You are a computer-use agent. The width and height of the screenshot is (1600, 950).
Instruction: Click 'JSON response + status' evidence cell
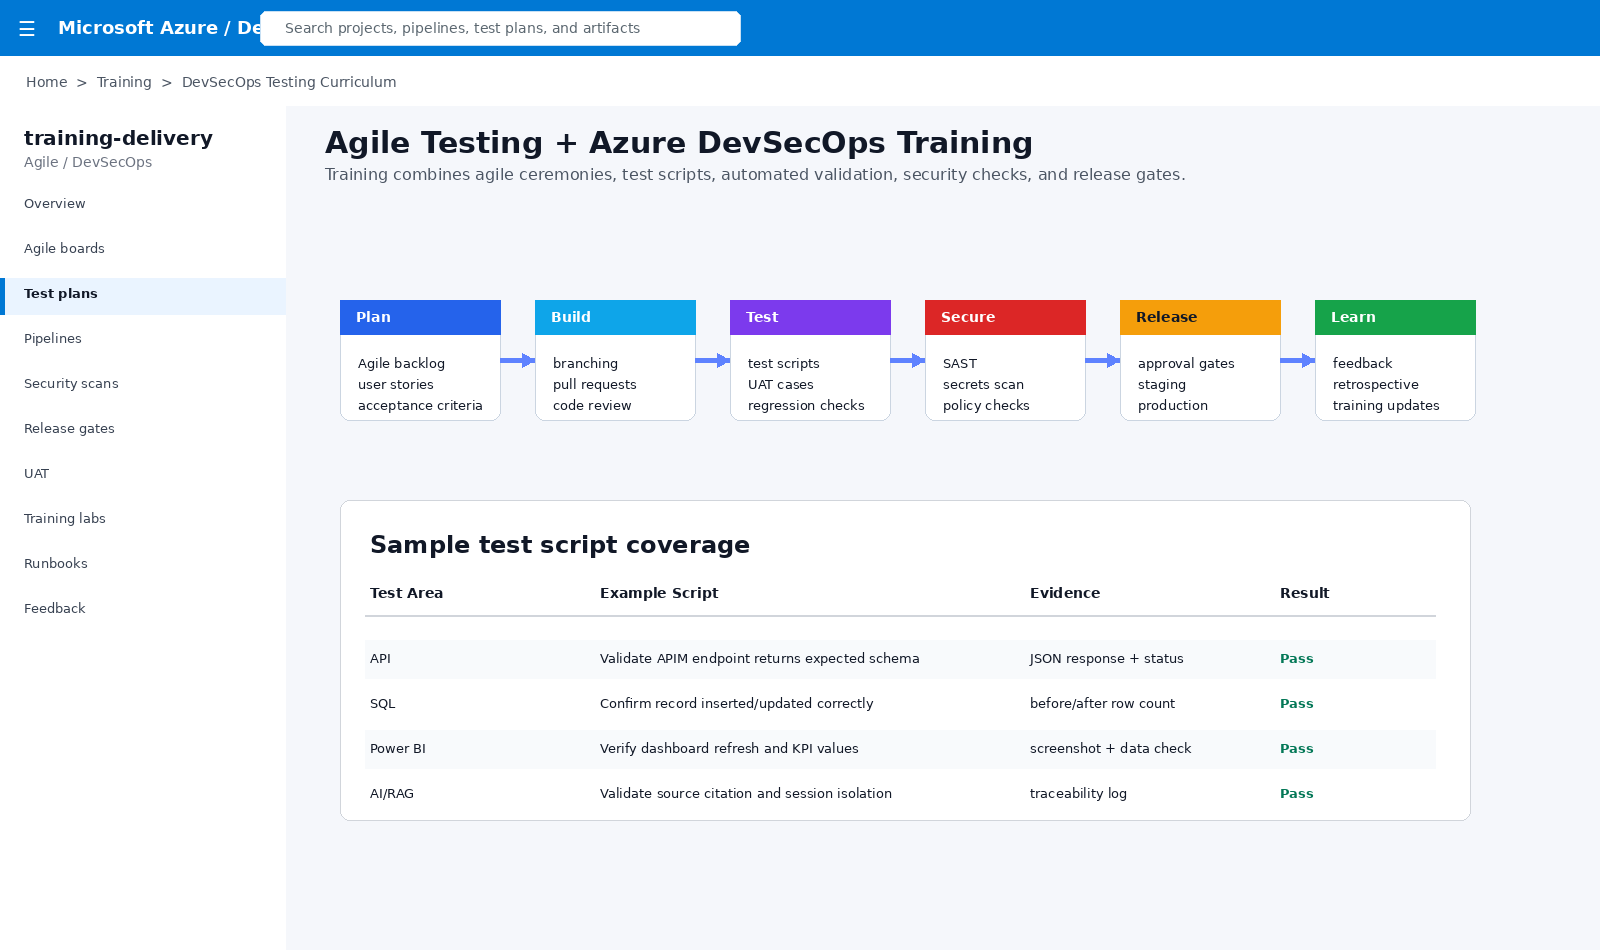(1106, 659)
